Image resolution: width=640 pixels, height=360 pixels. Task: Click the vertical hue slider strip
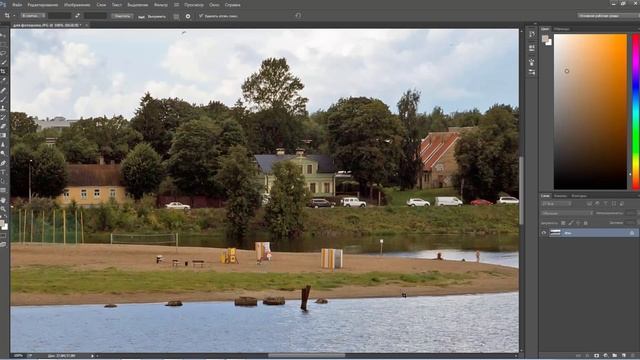point(636,112)
